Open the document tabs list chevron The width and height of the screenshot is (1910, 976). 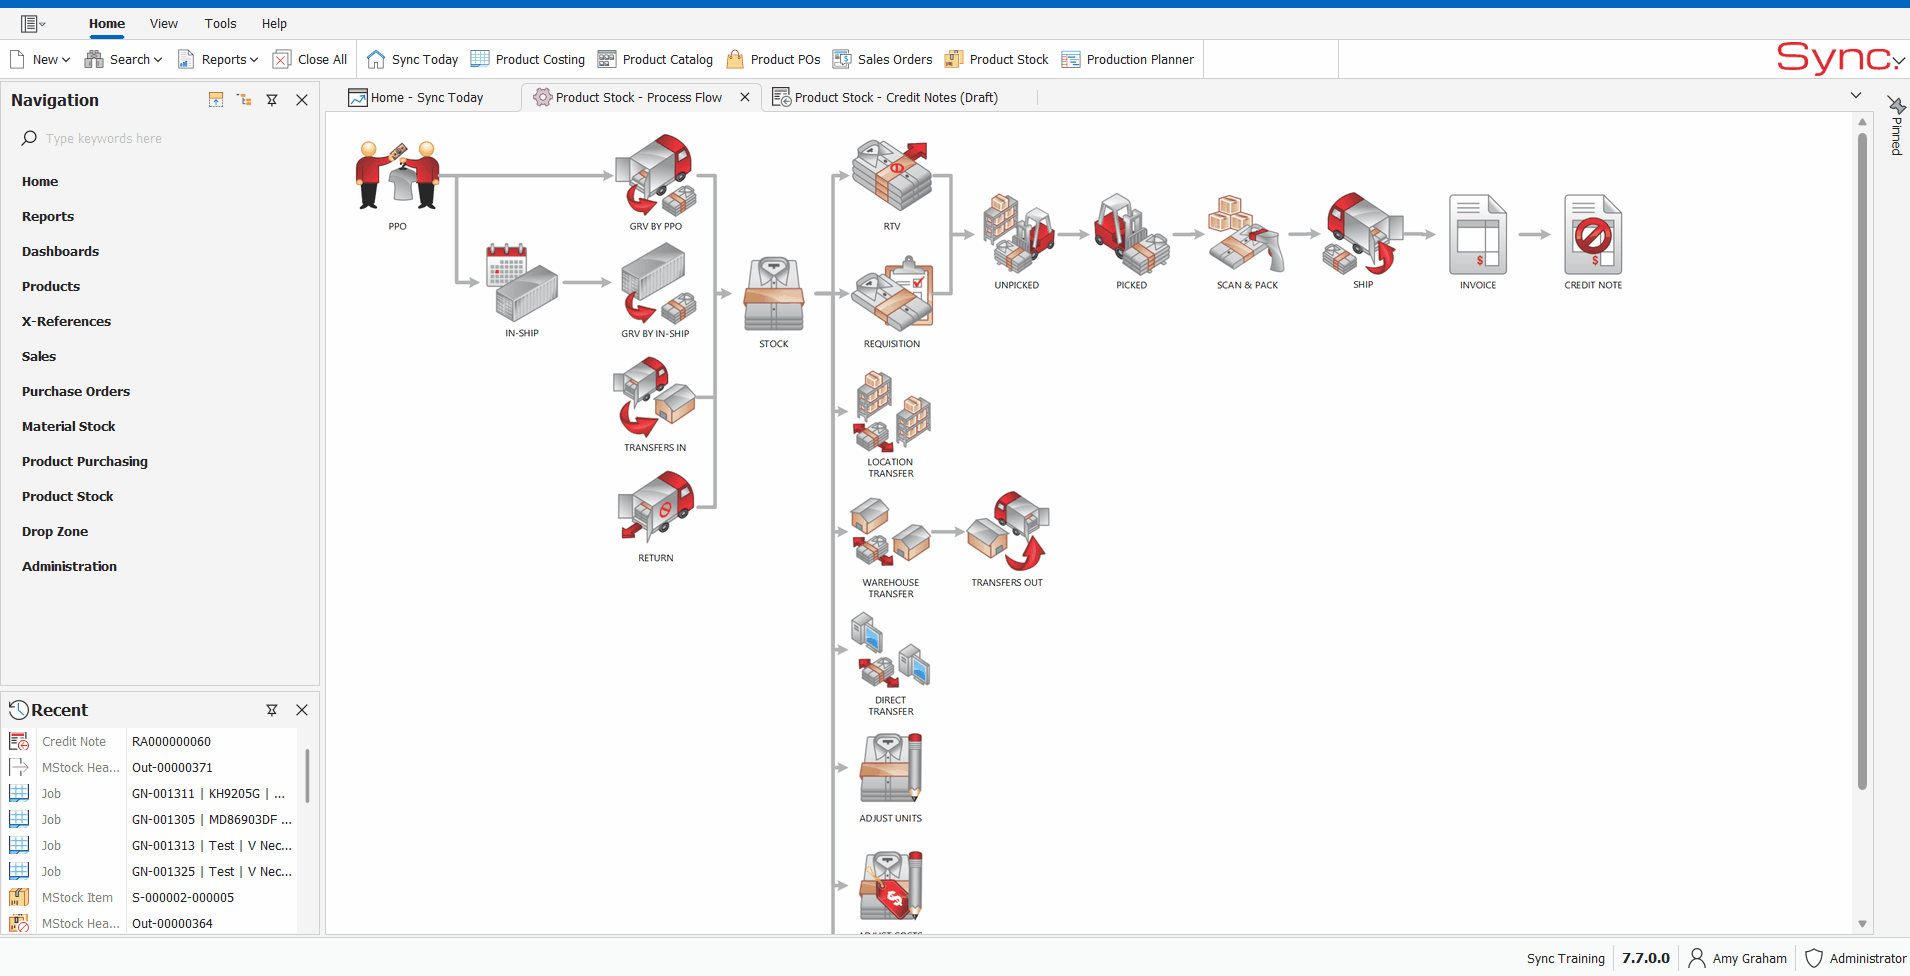tap(1856, 96)
